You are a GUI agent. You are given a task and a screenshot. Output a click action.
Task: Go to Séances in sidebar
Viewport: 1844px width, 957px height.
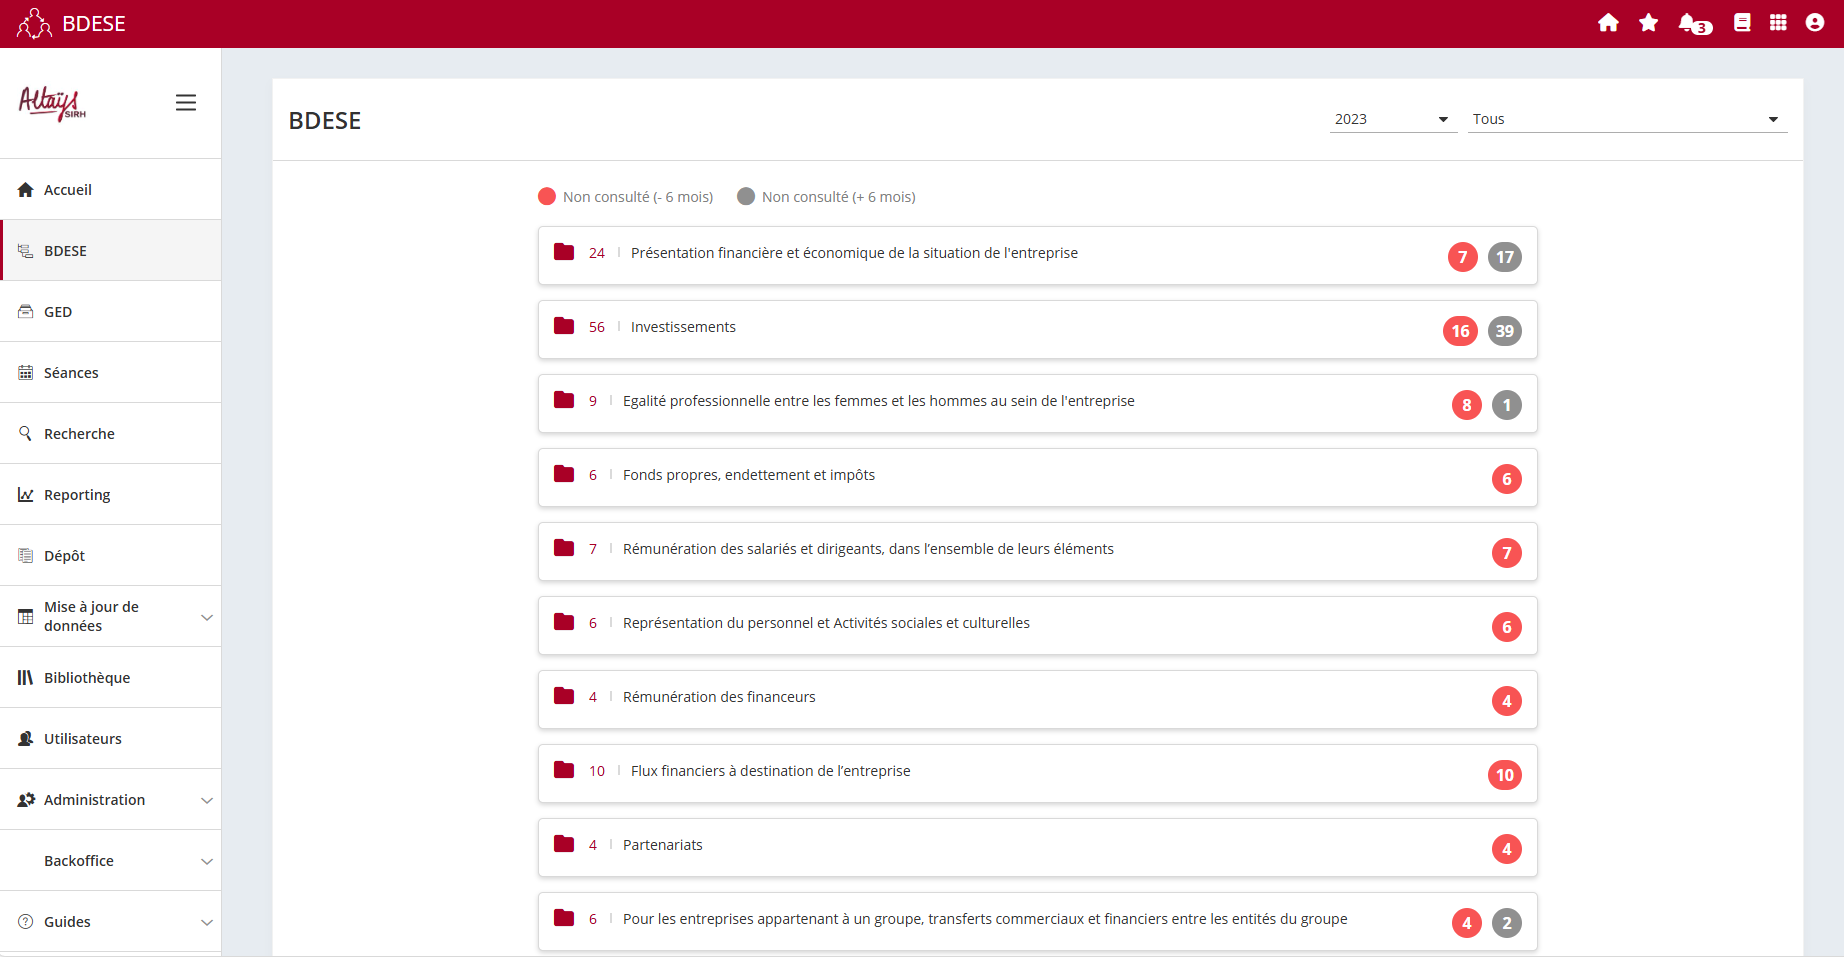pyautogui.click(x=71, y=373)
